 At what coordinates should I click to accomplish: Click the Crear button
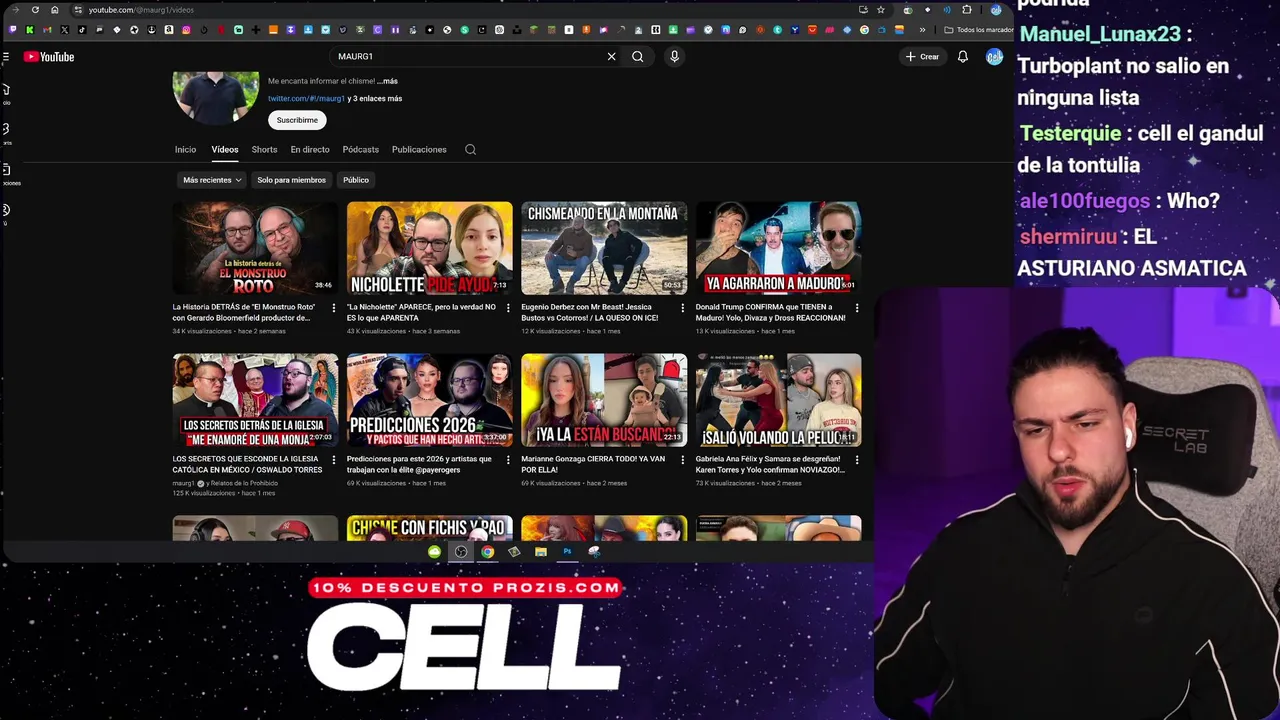point(922,57)
